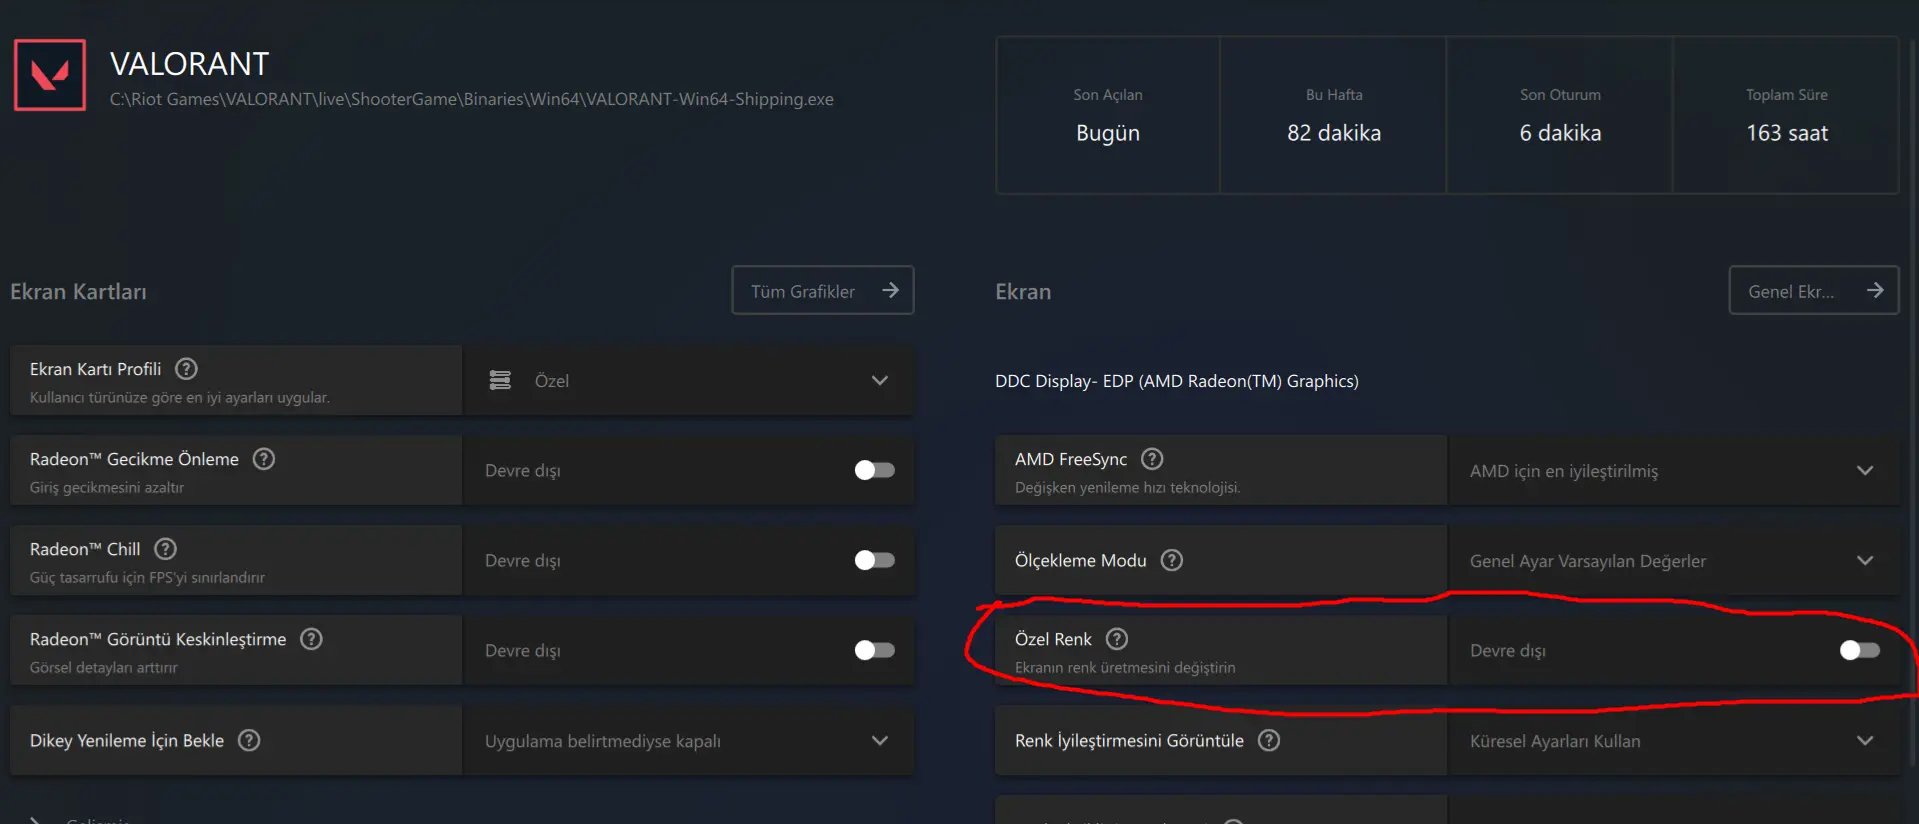Open help icon beside Ölçekleme Modu
Screen dimensions: 1919x824
click(x=1172, y=560)
